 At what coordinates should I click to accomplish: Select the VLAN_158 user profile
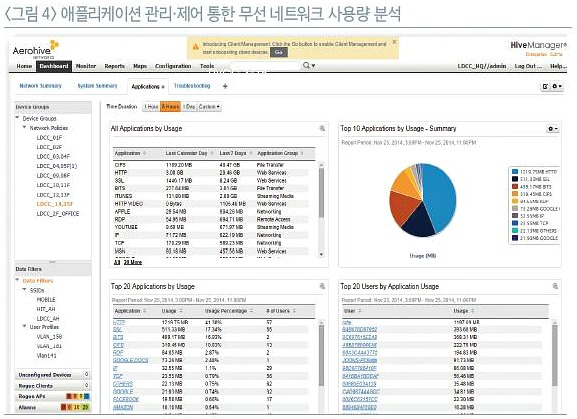point(49,336)
